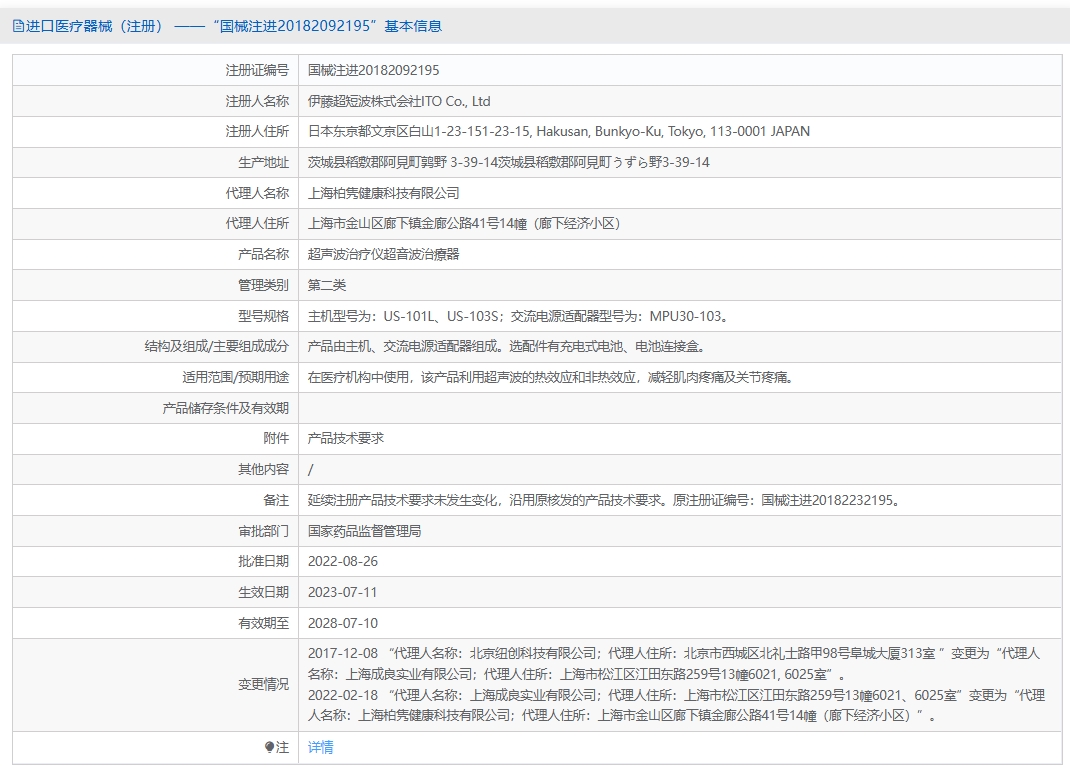Click the 产品储存条件及有效期 label
The height and width of the screenshot is (775, 1070).
pos(225,408)
